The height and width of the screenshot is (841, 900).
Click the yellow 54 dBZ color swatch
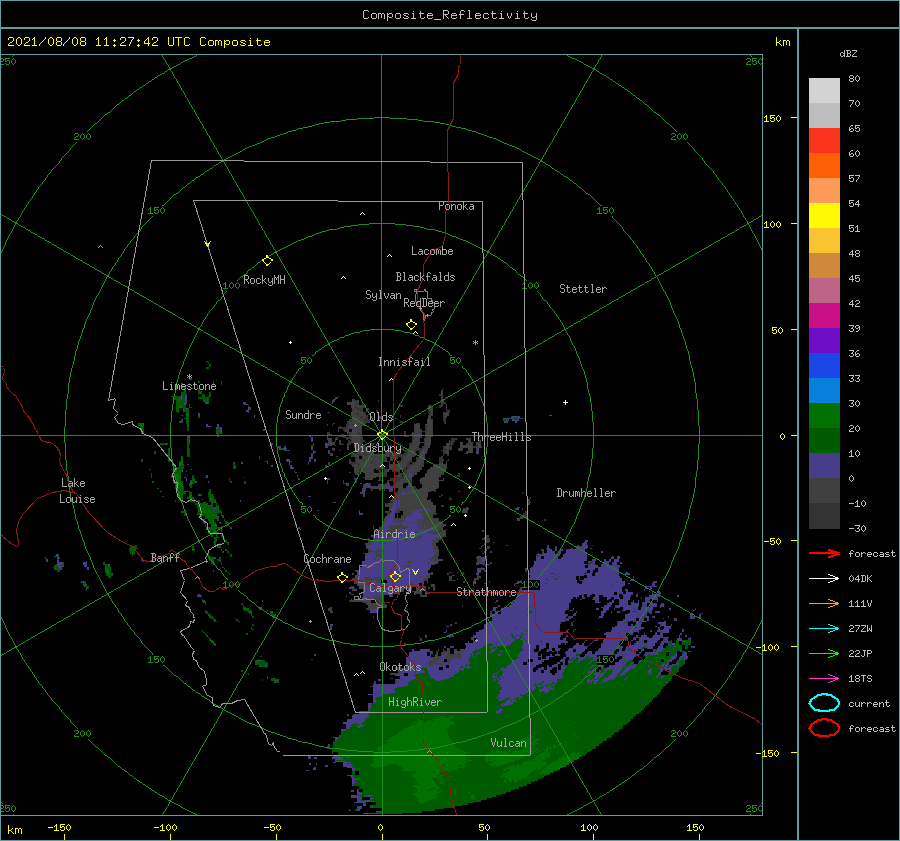pos(824,215)
